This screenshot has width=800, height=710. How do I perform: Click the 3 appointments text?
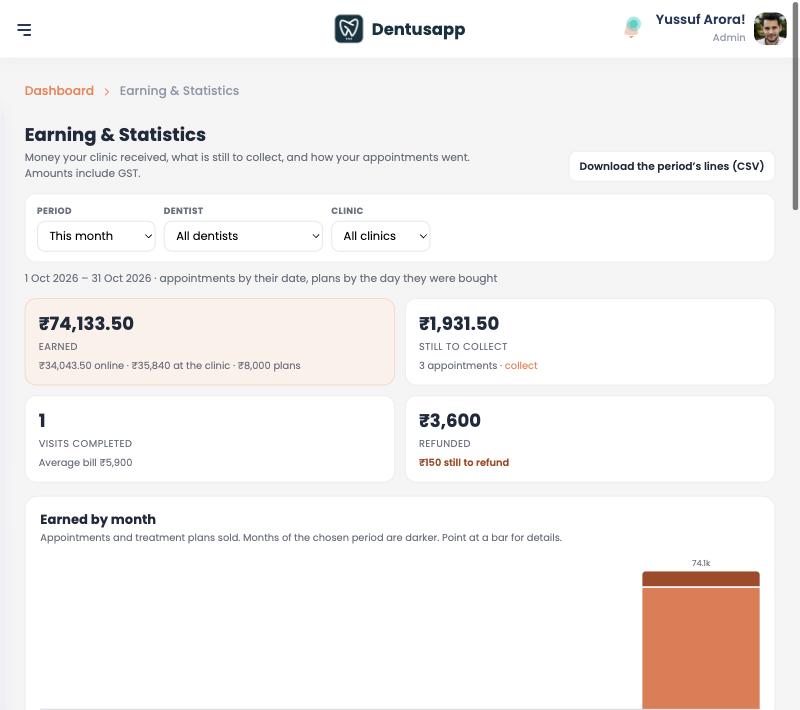pos(458,366)
